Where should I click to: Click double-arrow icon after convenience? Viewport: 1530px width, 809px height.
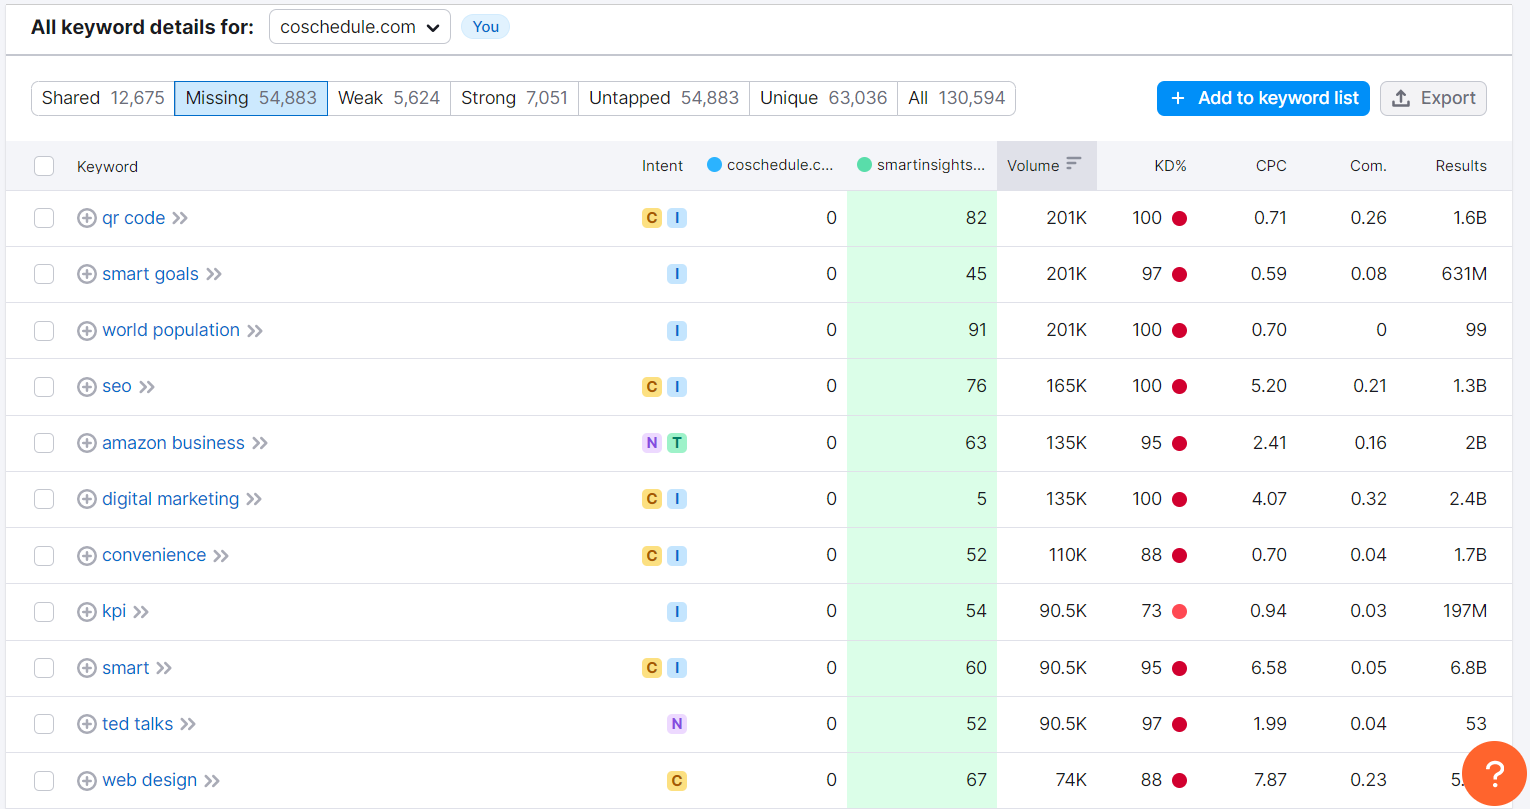tap(221, 556)
